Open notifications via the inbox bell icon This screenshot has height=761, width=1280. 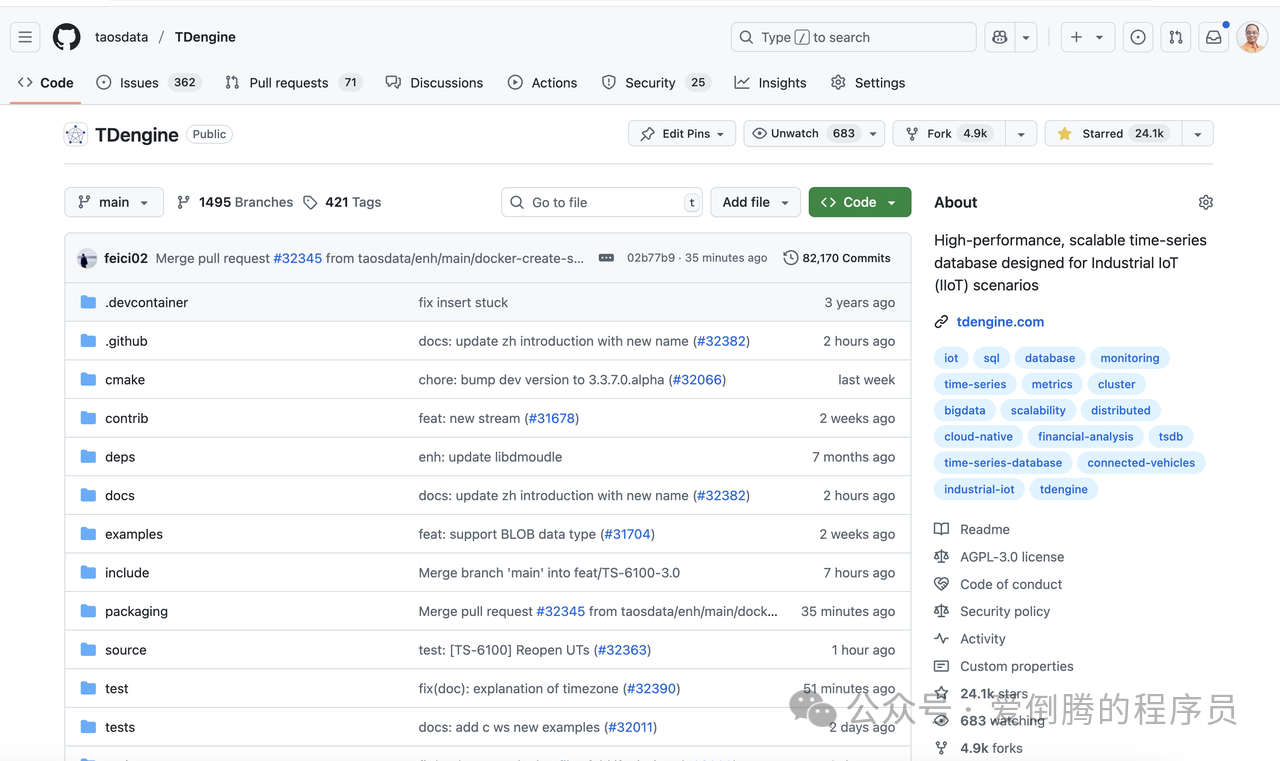pos(1213,37)
